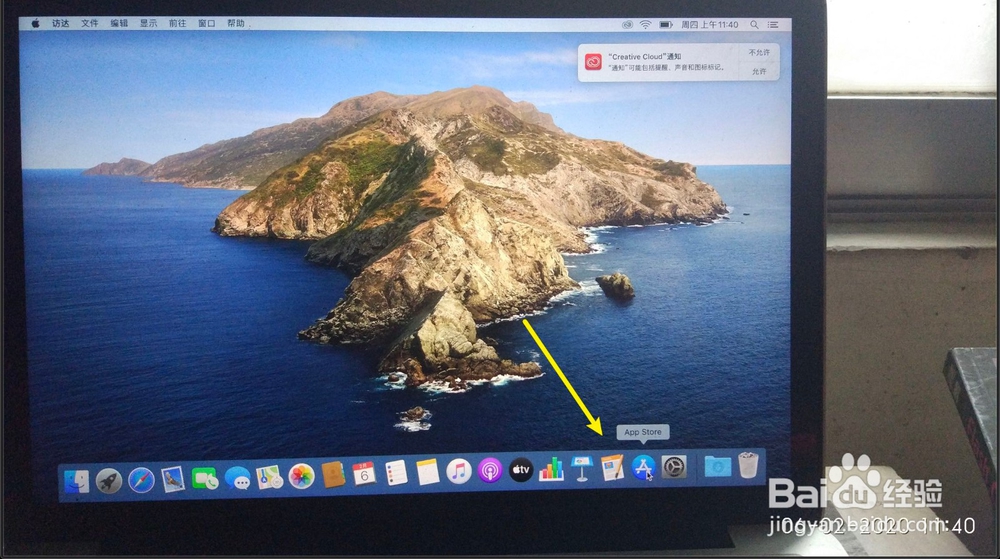Open Numbers bar chart icon

(551, 469)
